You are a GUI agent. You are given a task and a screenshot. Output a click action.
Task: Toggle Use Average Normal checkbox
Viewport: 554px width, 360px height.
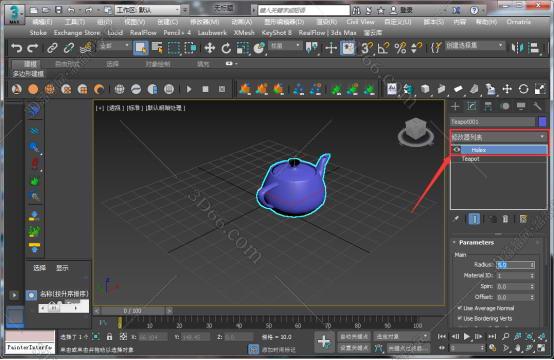point(460,308)
